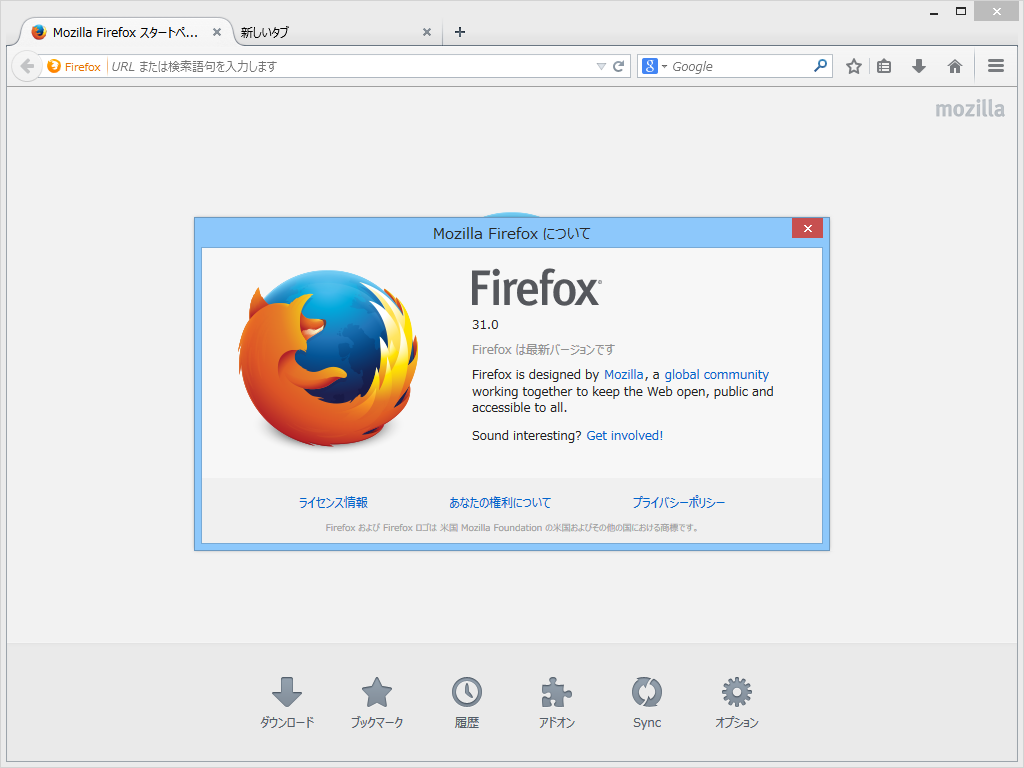The width and height of the screenshot is (1024, 768).
Task: Bookmark this page with the star icon
Action: [x=852, y=65]
